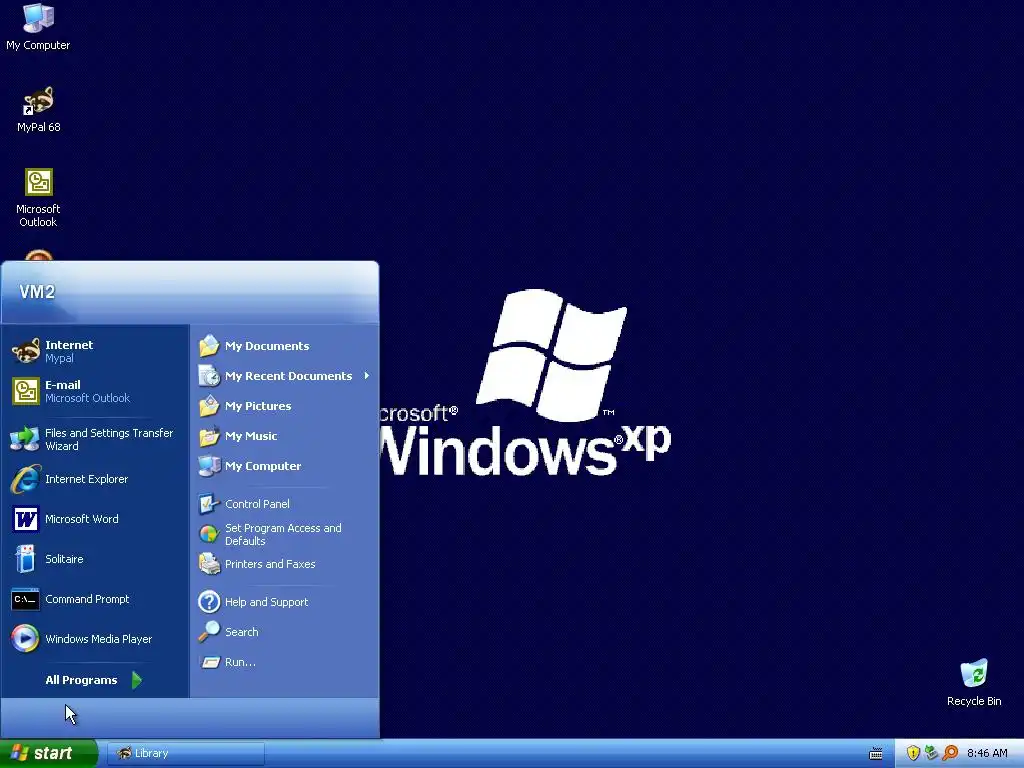Click the green start button
The height and width of the screenshot is (768, 1024).
tap(48, 753)
